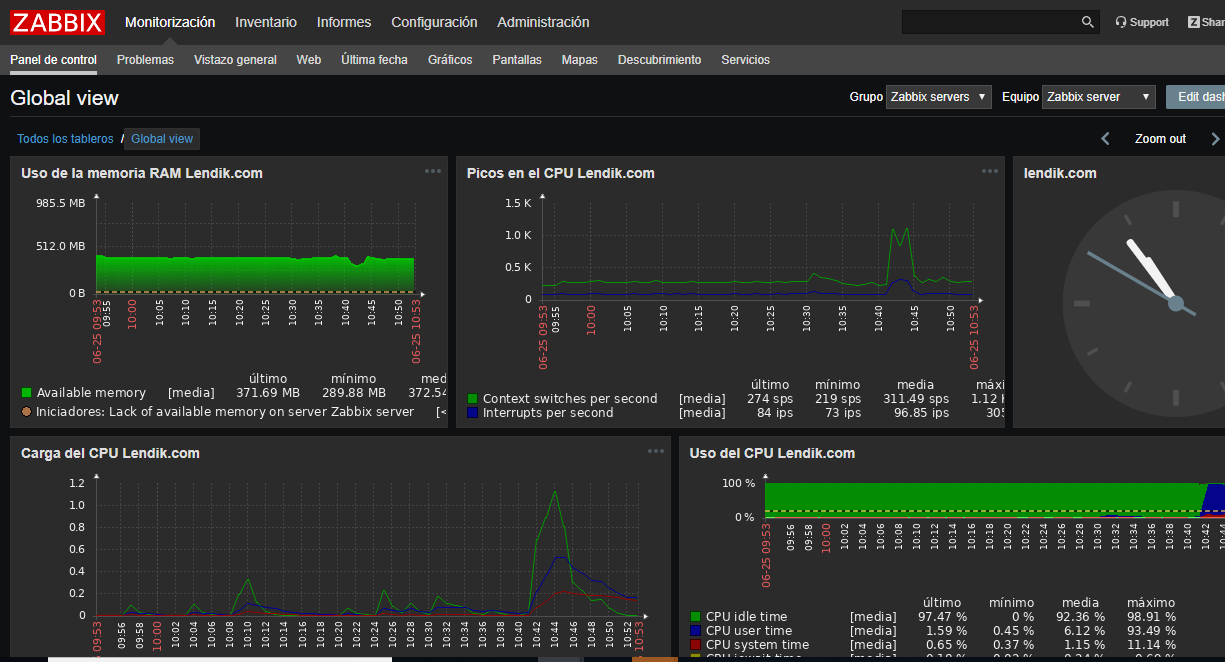1225x662 pixels.
Task: Go to previous time period arrow
Action: coord(1105,139)
